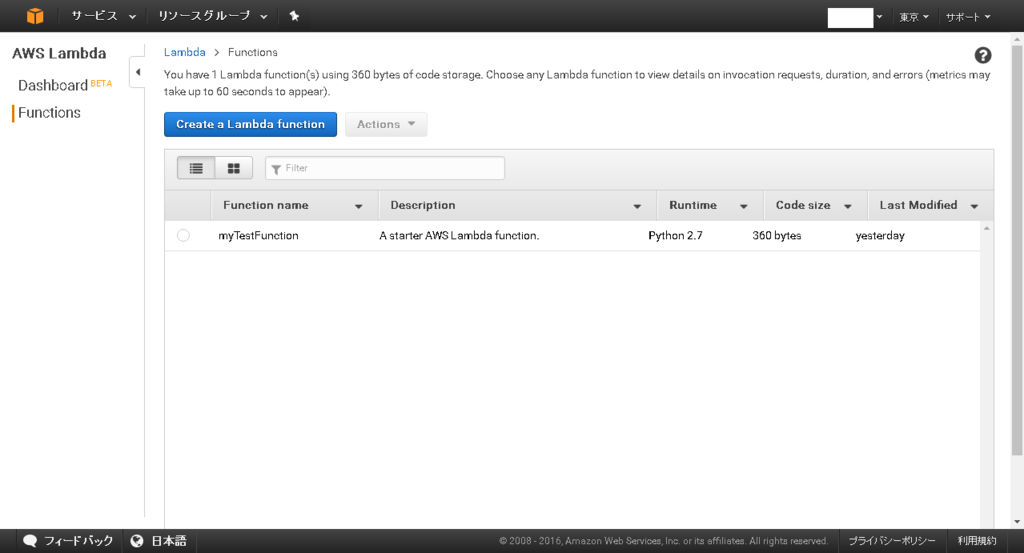Collapse the AWS Lambda sidebar arrow

click(137, 72)
